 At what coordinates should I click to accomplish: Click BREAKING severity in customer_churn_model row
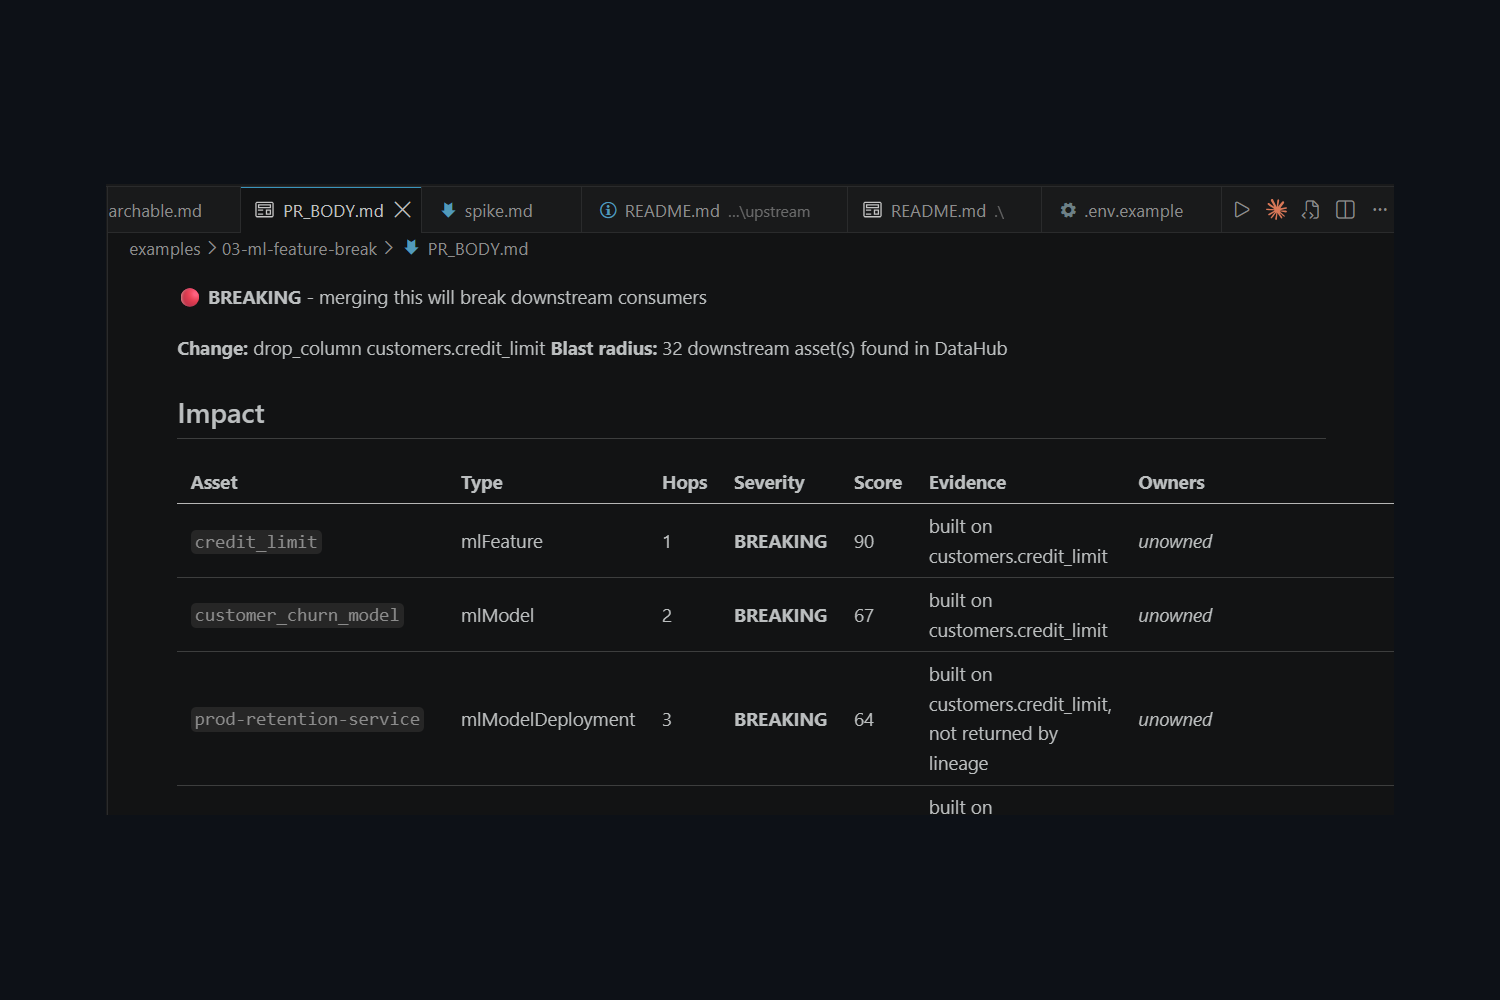click(x=781, y=616)
